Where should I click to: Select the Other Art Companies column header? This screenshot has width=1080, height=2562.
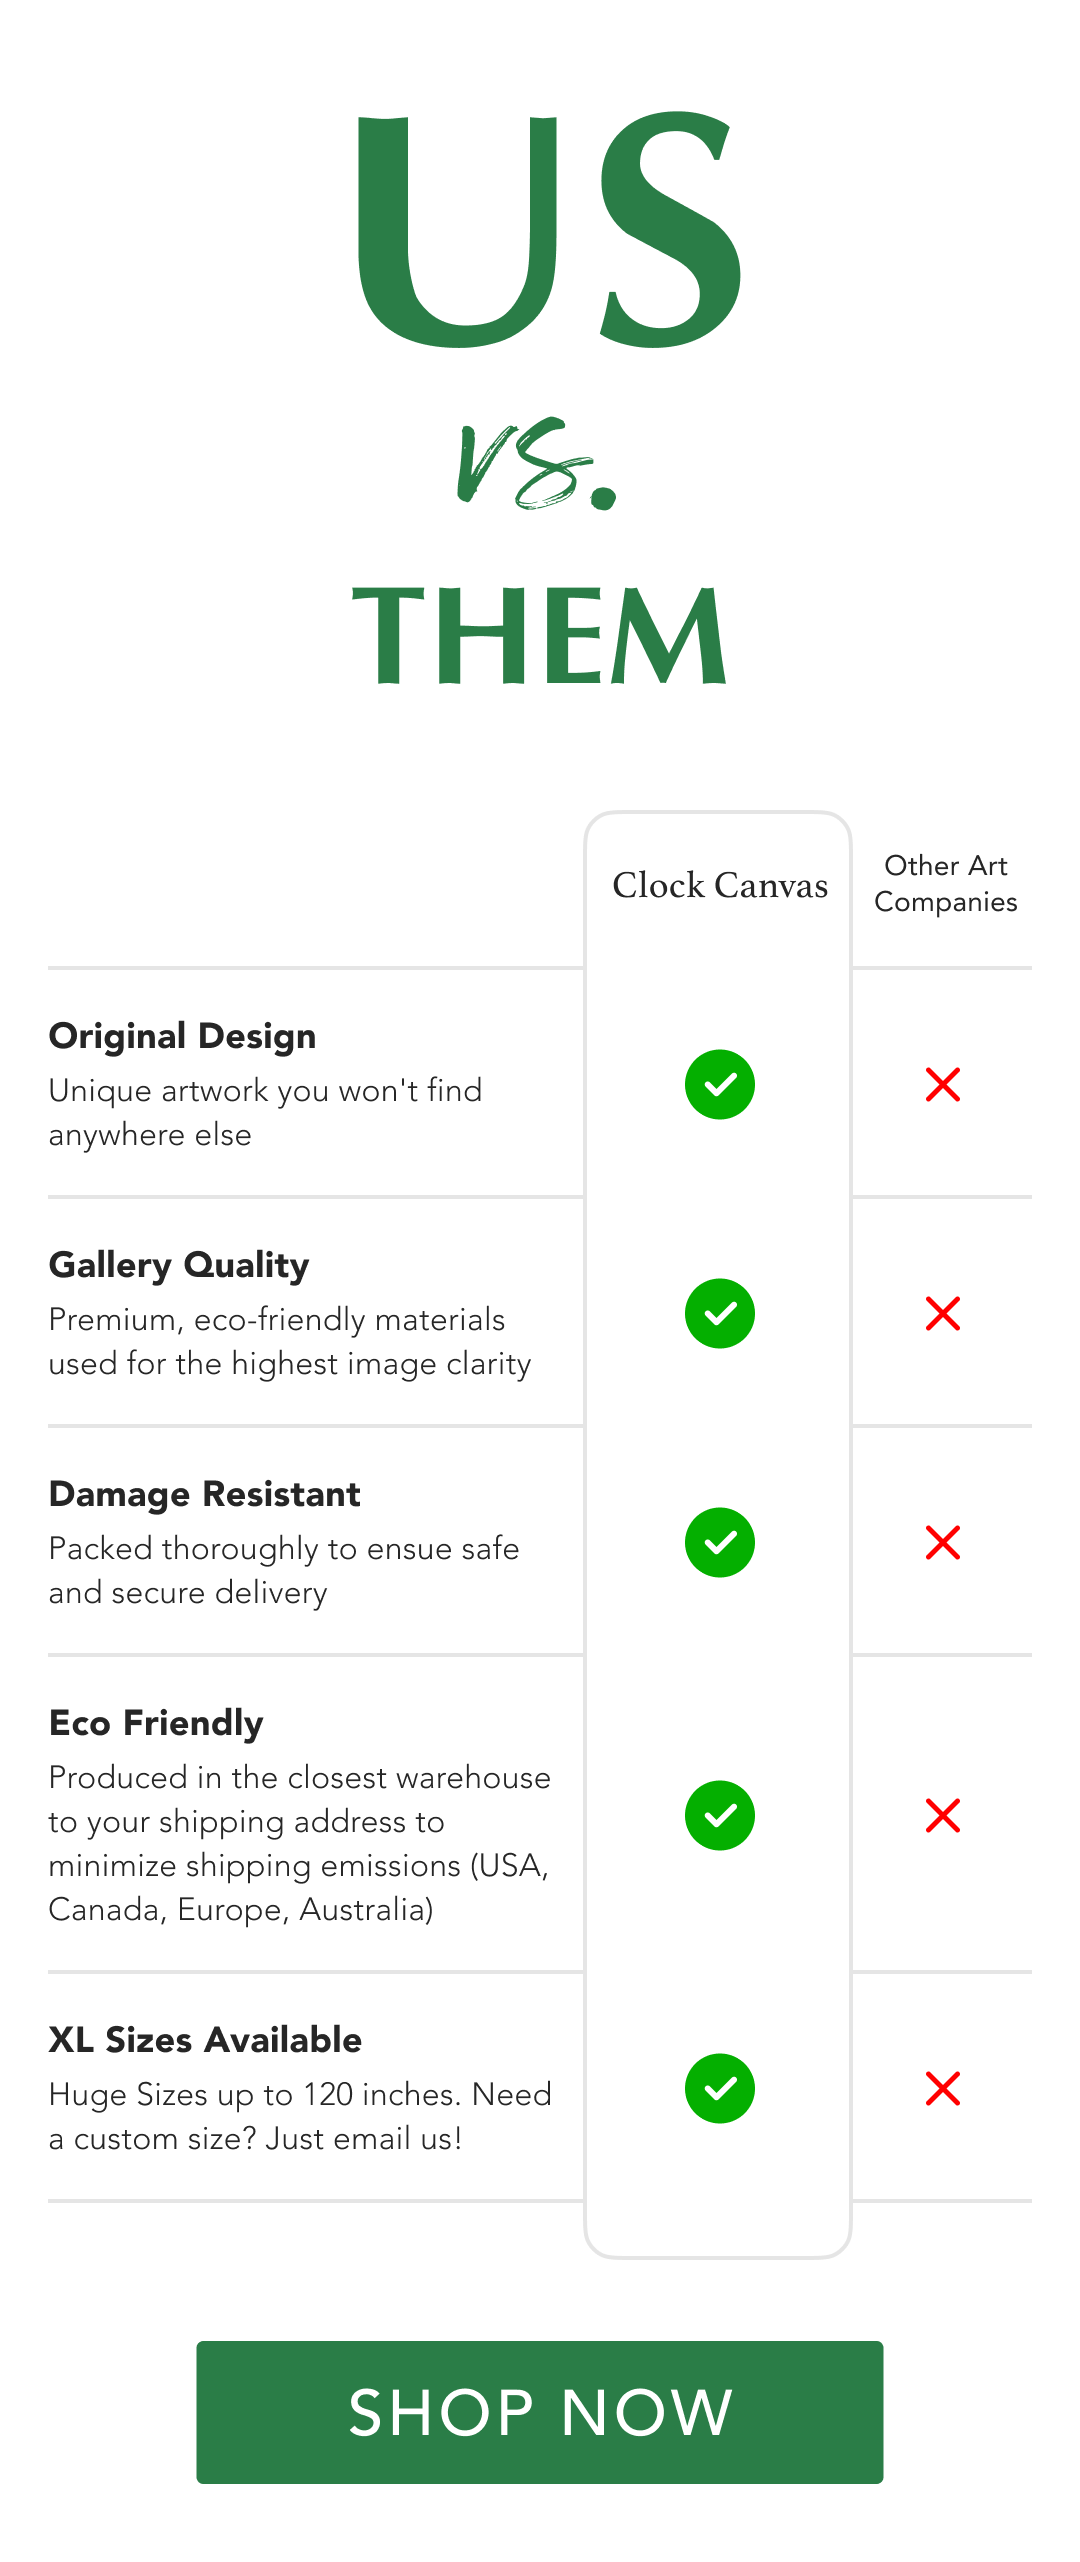click(946, 884)
